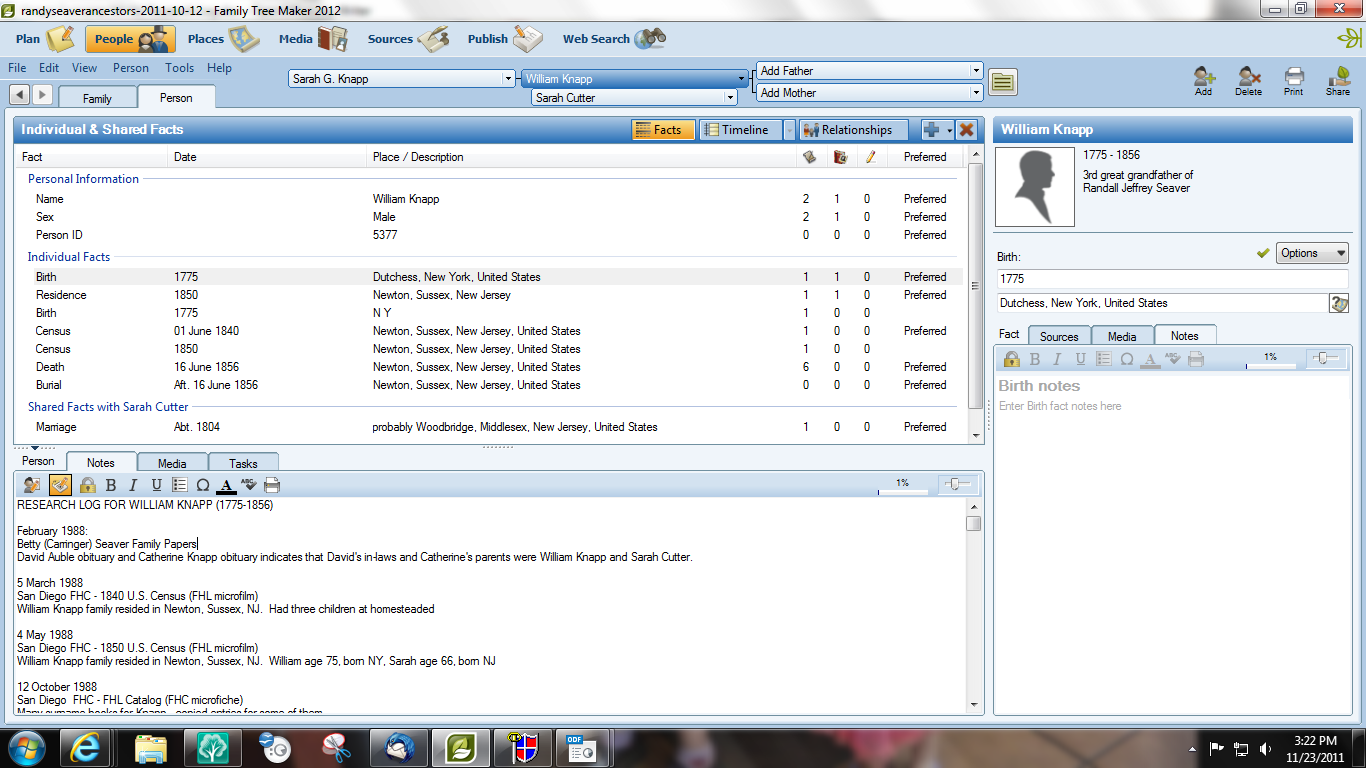Click the Print icon in top toolbar

[1294, 80]
